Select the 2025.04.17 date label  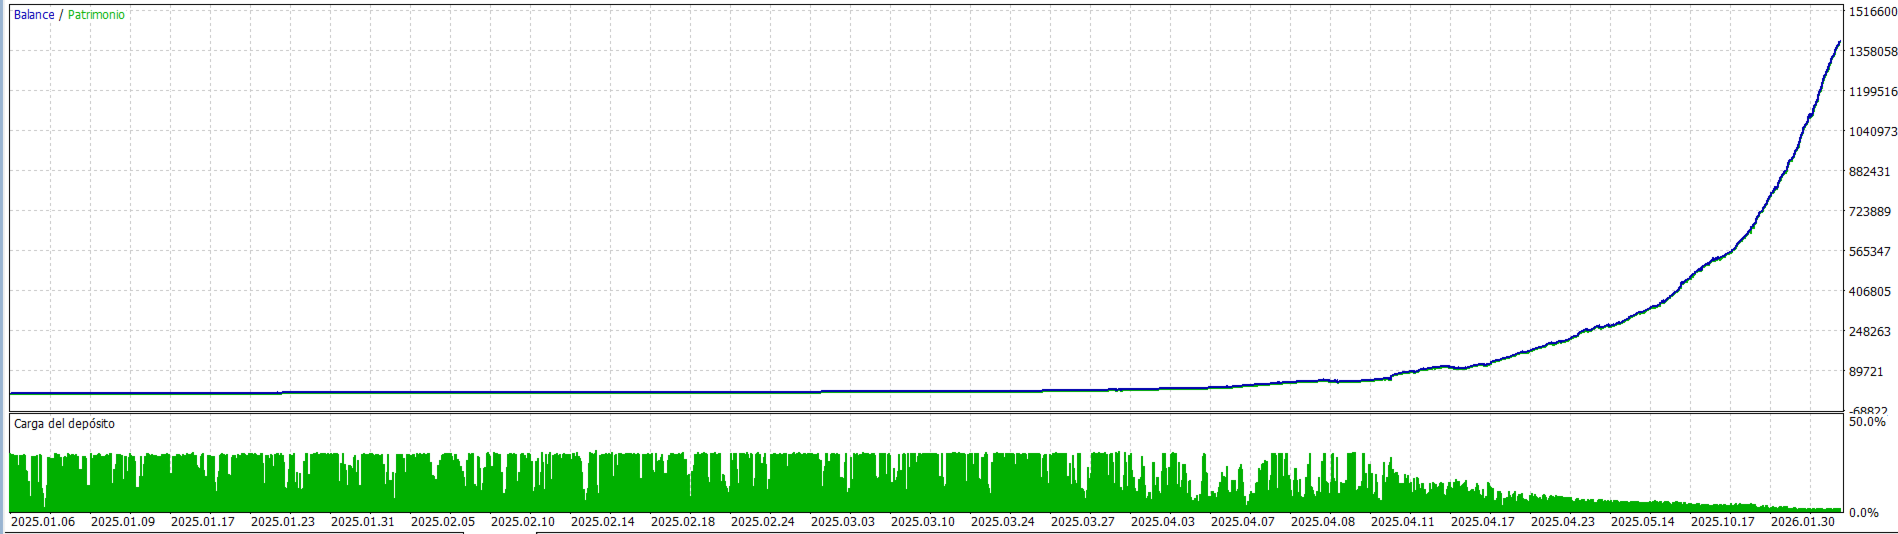pos(1483,522)
